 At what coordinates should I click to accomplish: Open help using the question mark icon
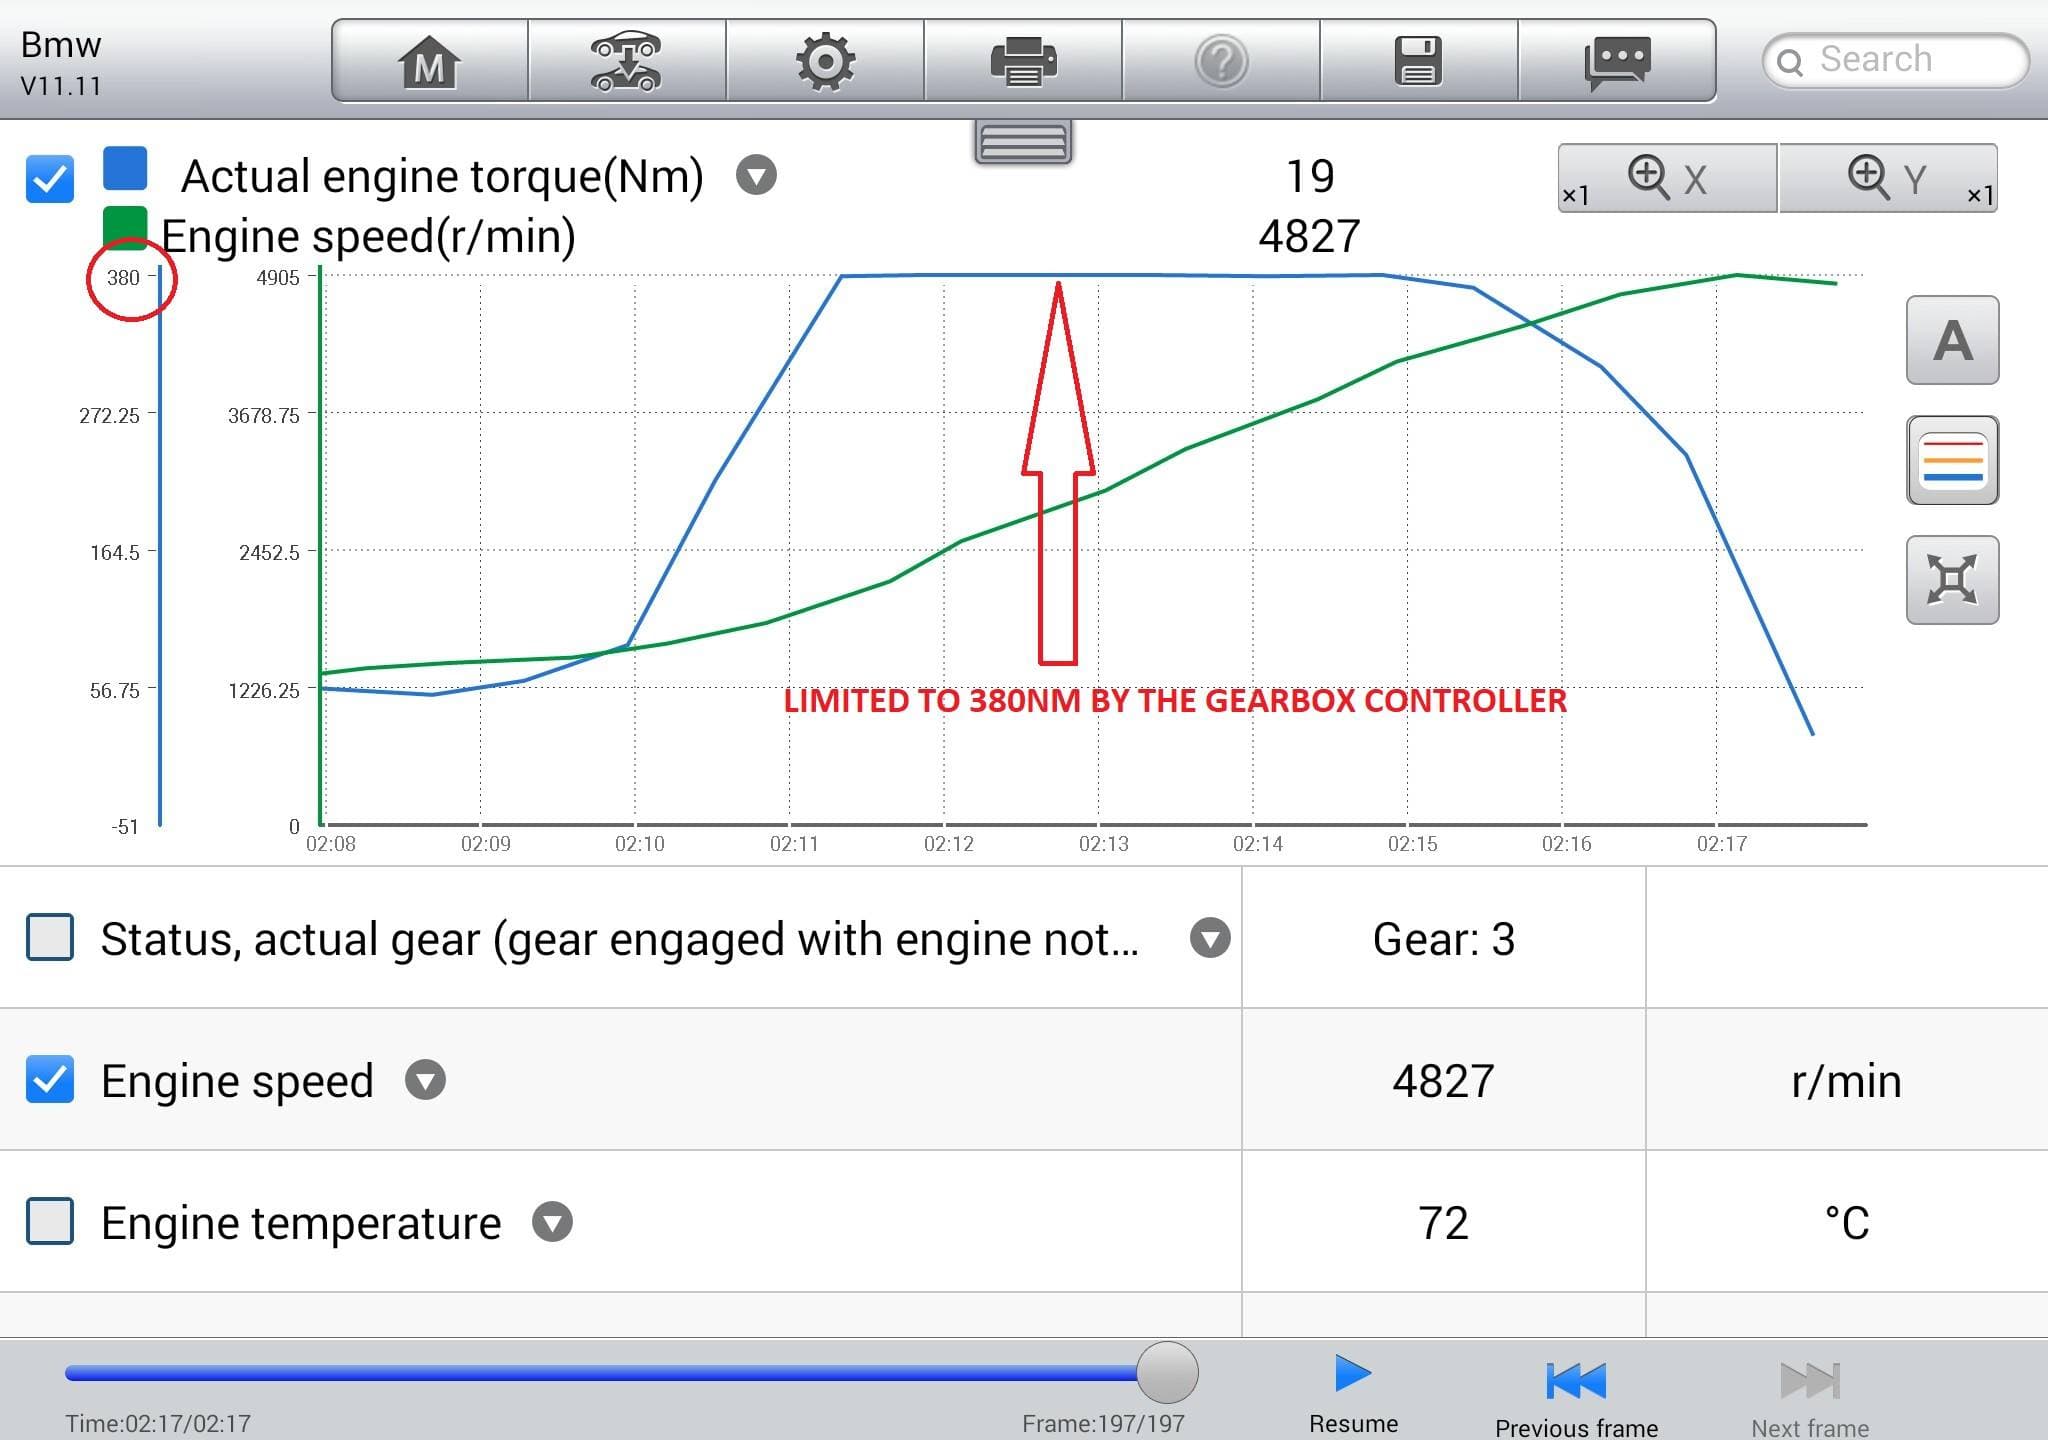pos(1223,60)
